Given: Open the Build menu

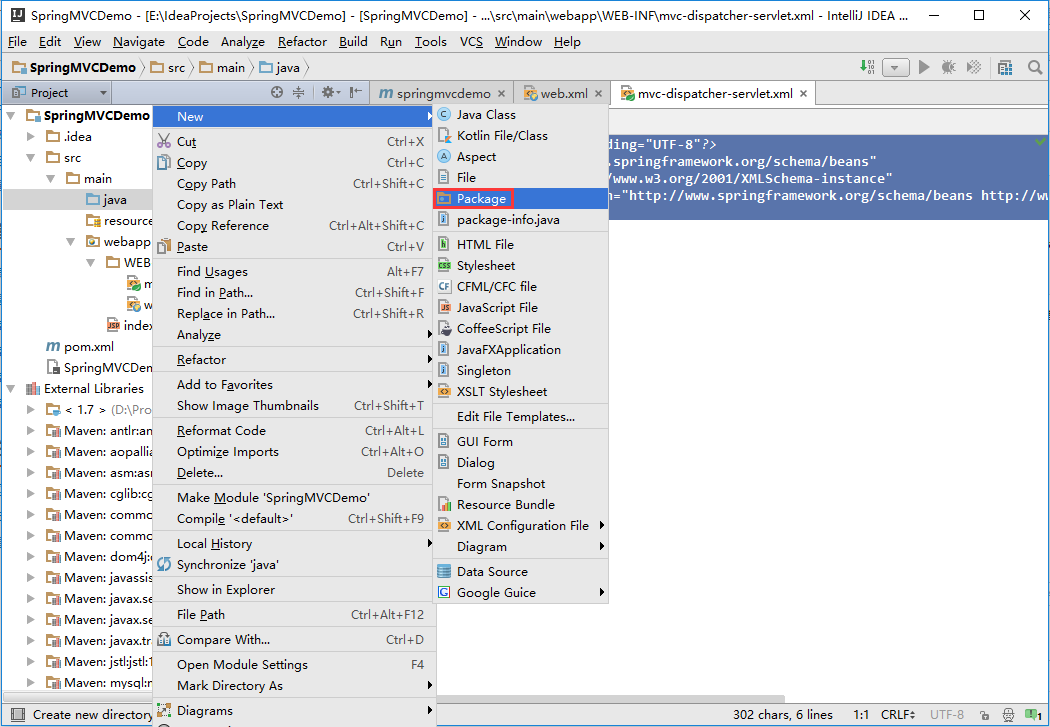Looking at the screenshot, I should [353, 42].
